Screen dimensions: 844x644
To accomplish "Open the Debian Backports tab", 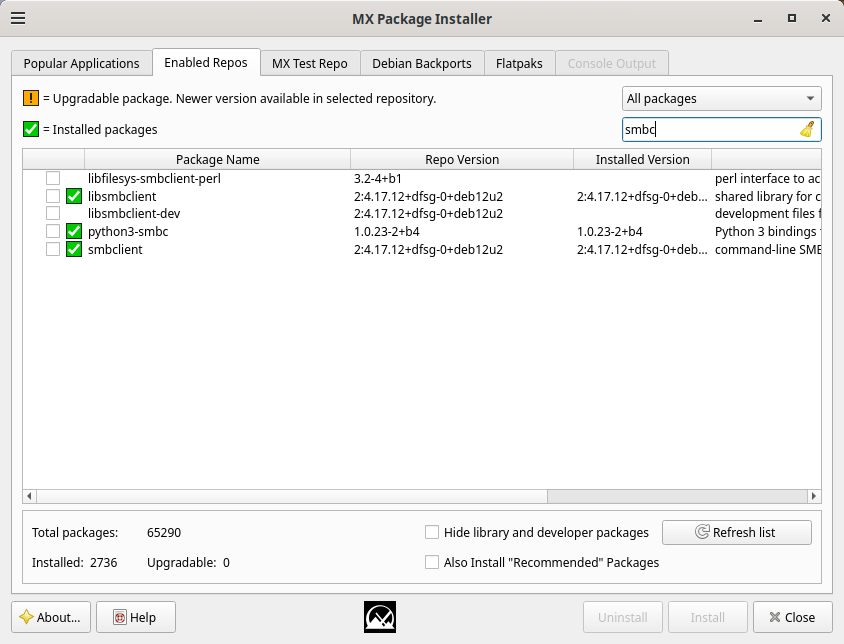I will coord(421,63).
